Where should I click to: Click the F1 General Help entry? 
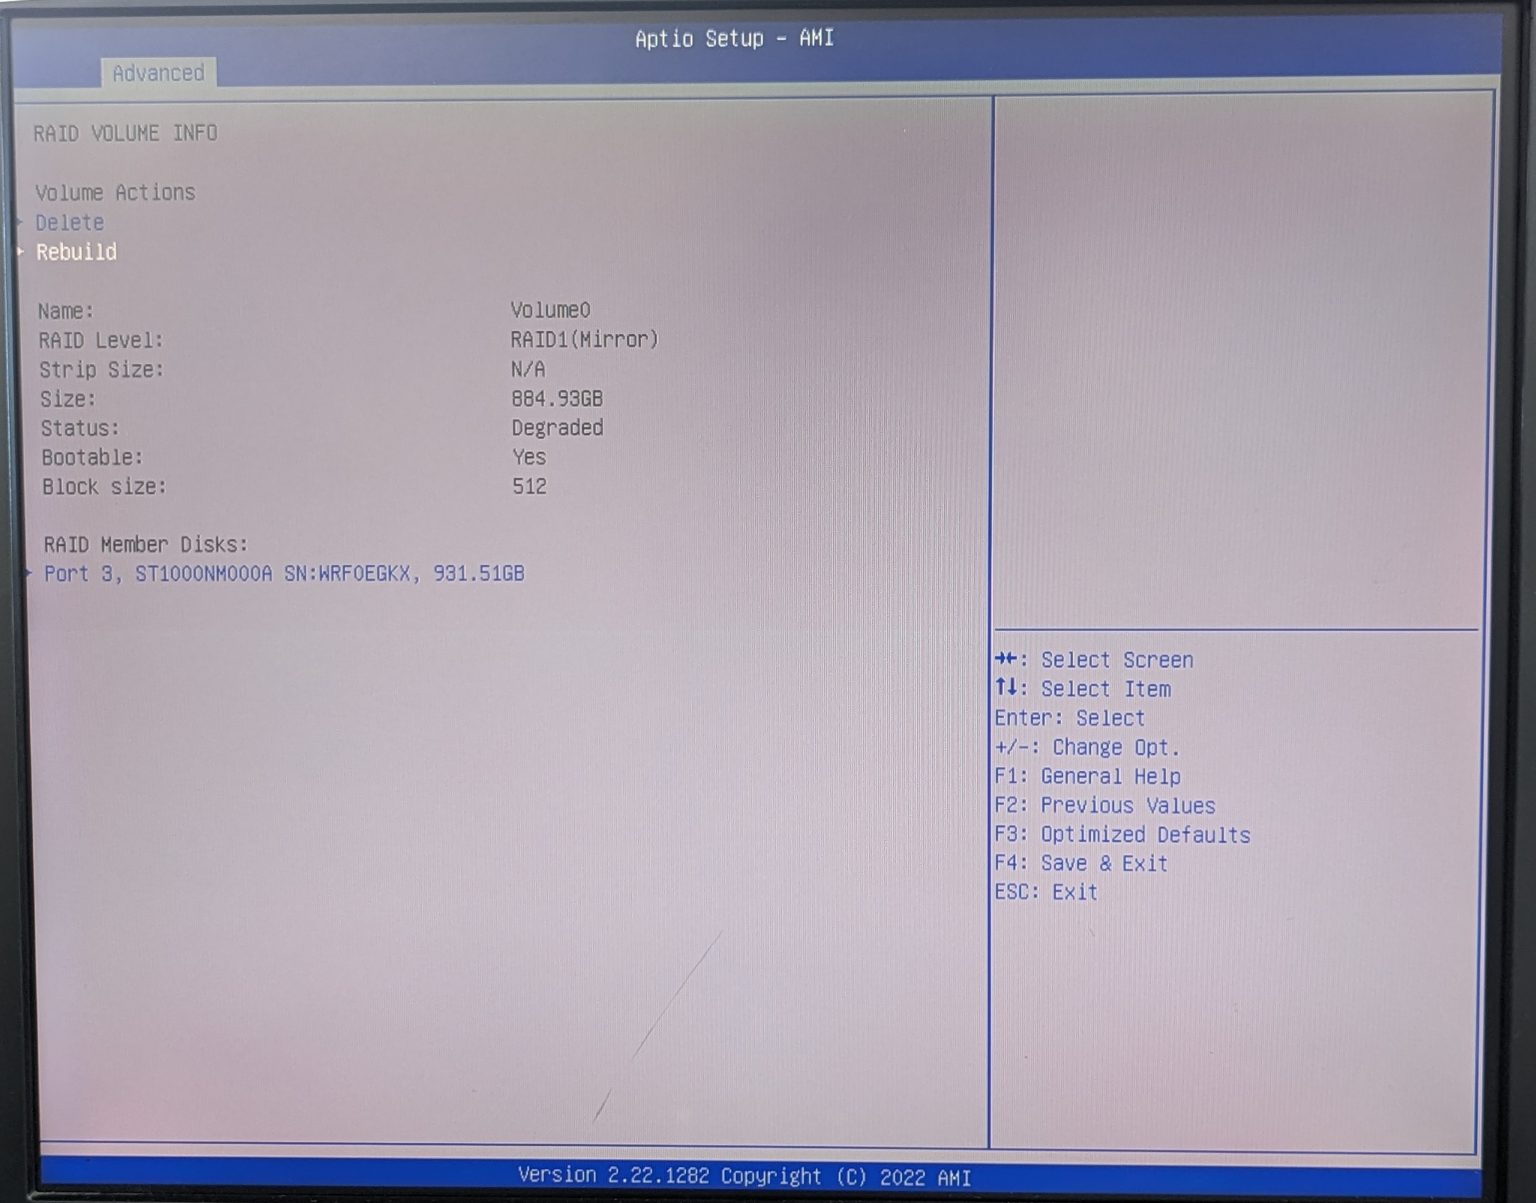1087,776
